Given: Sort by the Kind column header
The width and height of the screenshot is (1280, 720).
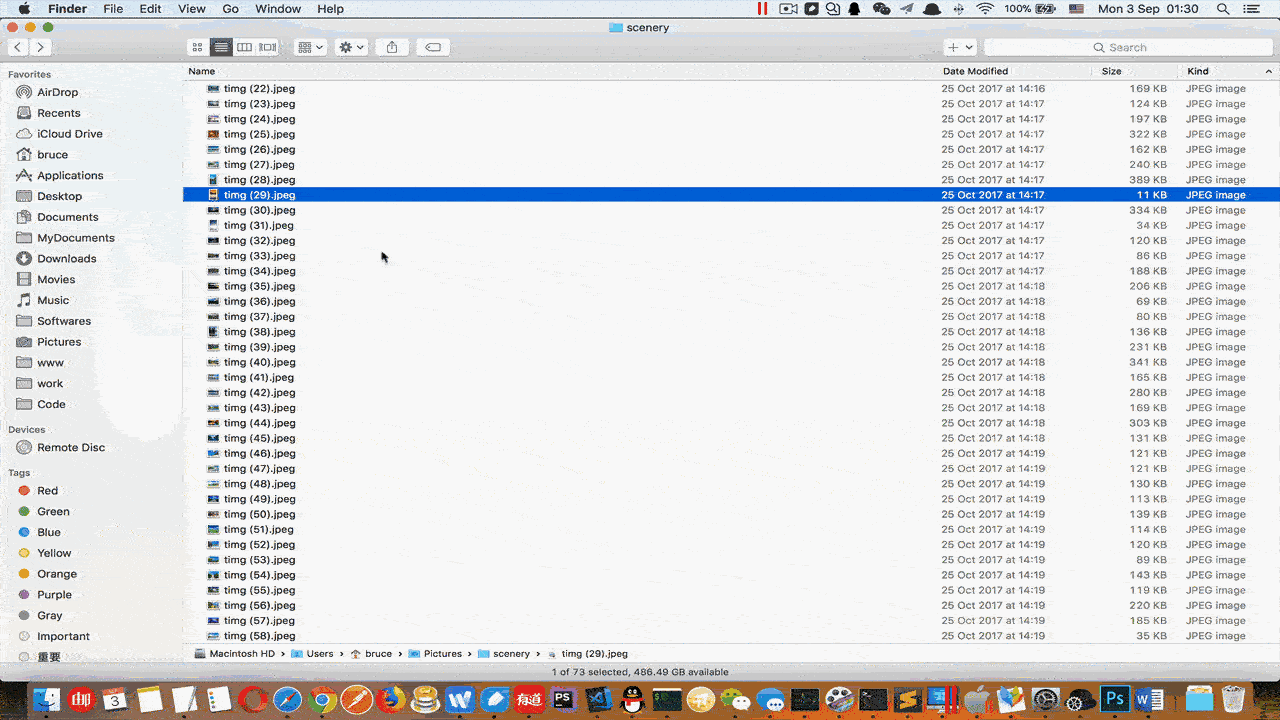Looking at the screenshot, I should tap(1198, 71).
